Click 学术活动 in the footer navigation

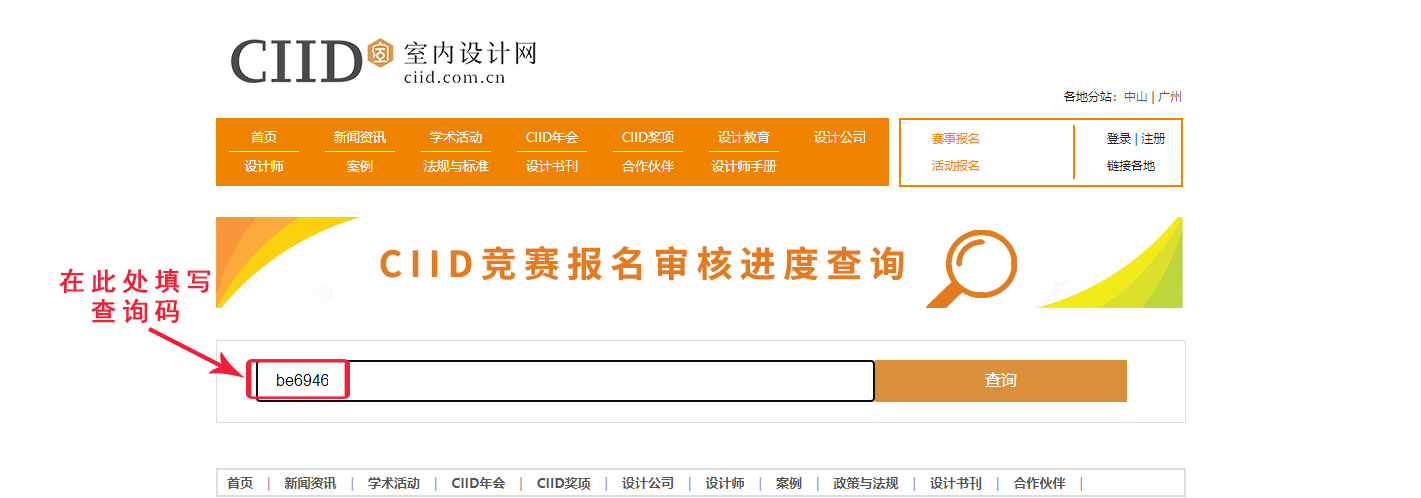click(x=394, y=483)
